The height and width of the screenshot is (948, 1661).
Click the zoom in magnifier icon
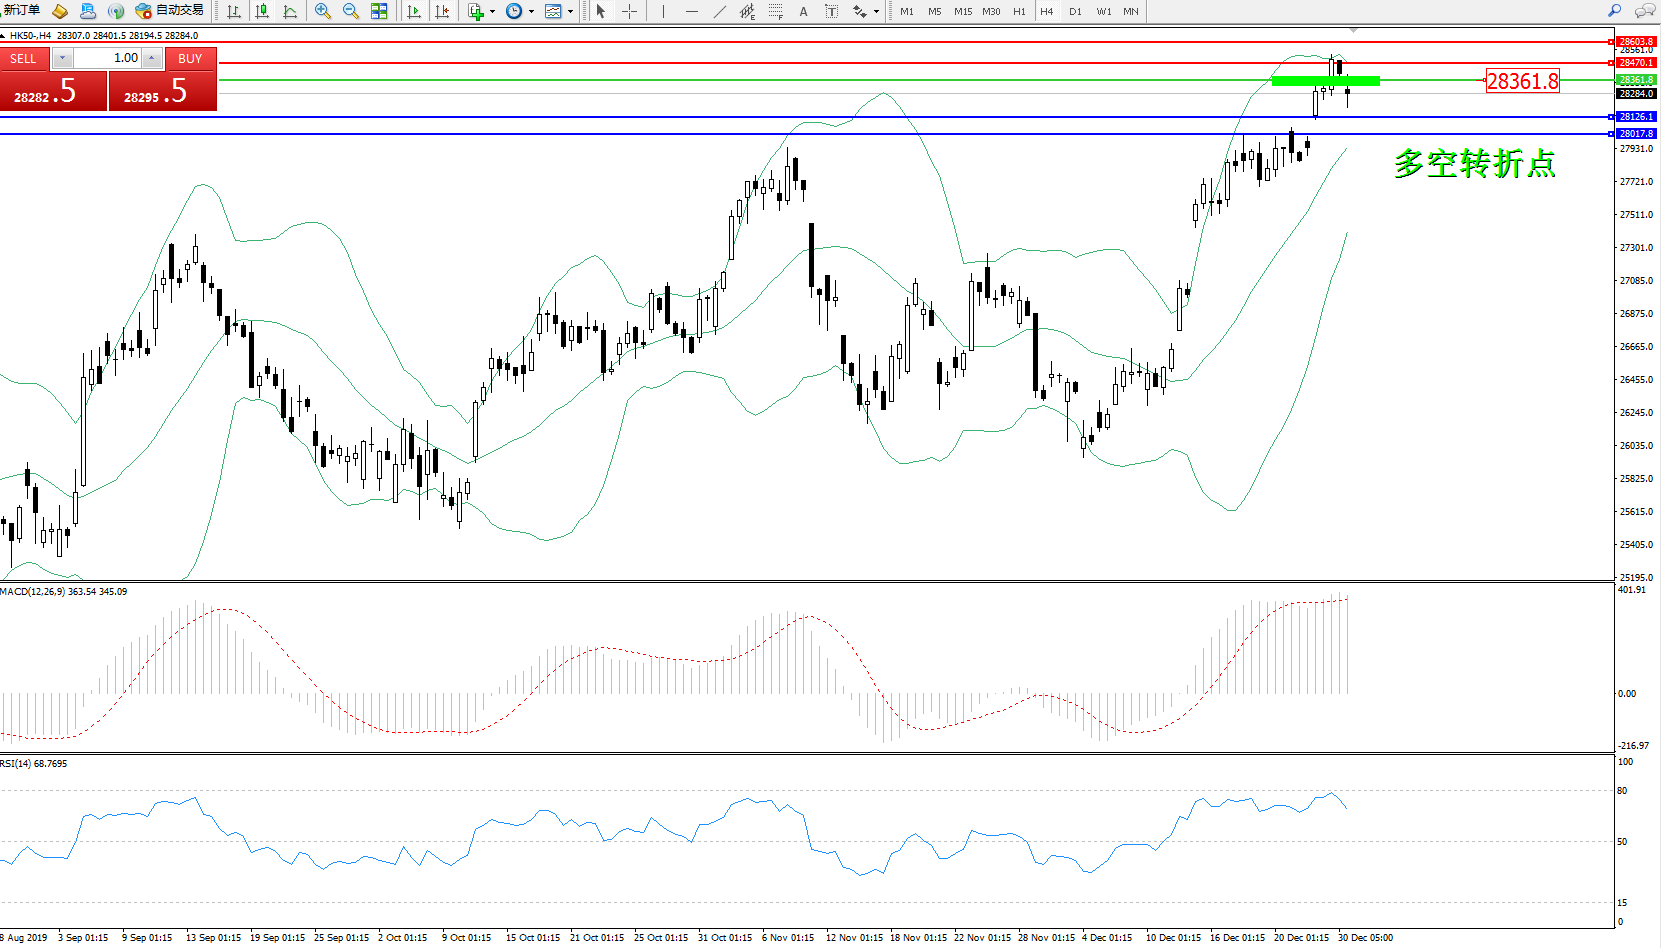tap(322, 11)
